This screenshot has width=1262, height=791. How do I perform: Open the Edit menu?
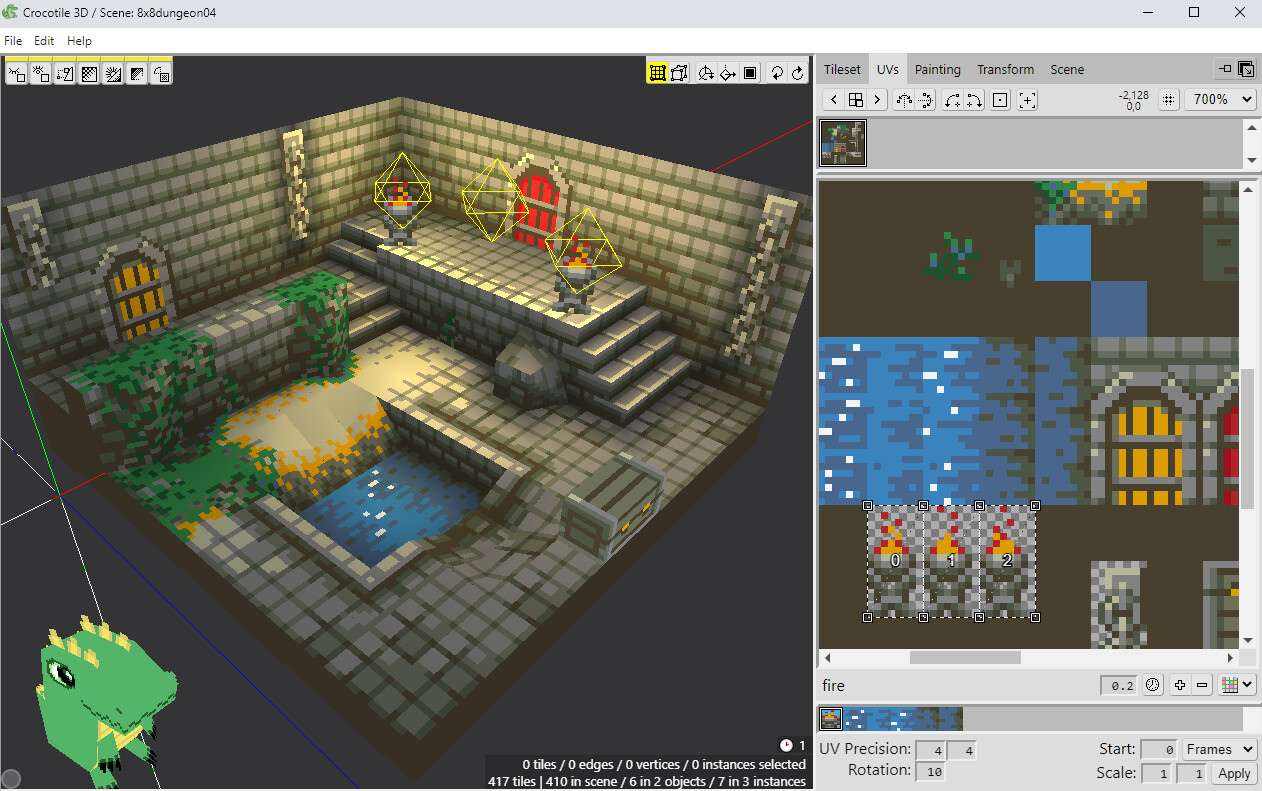point(44,41)
